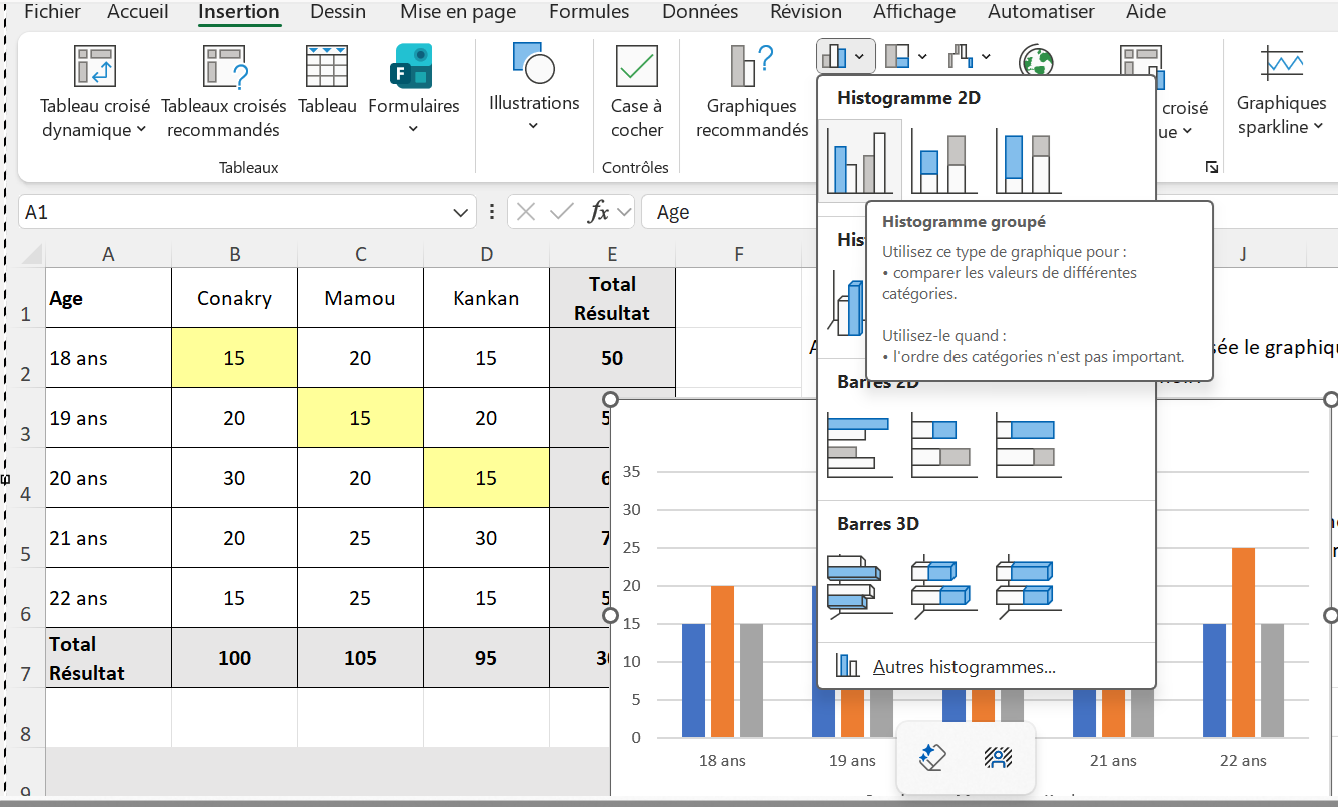Click Autres histogrammes… at menu bottom

[x=963, y=667]
